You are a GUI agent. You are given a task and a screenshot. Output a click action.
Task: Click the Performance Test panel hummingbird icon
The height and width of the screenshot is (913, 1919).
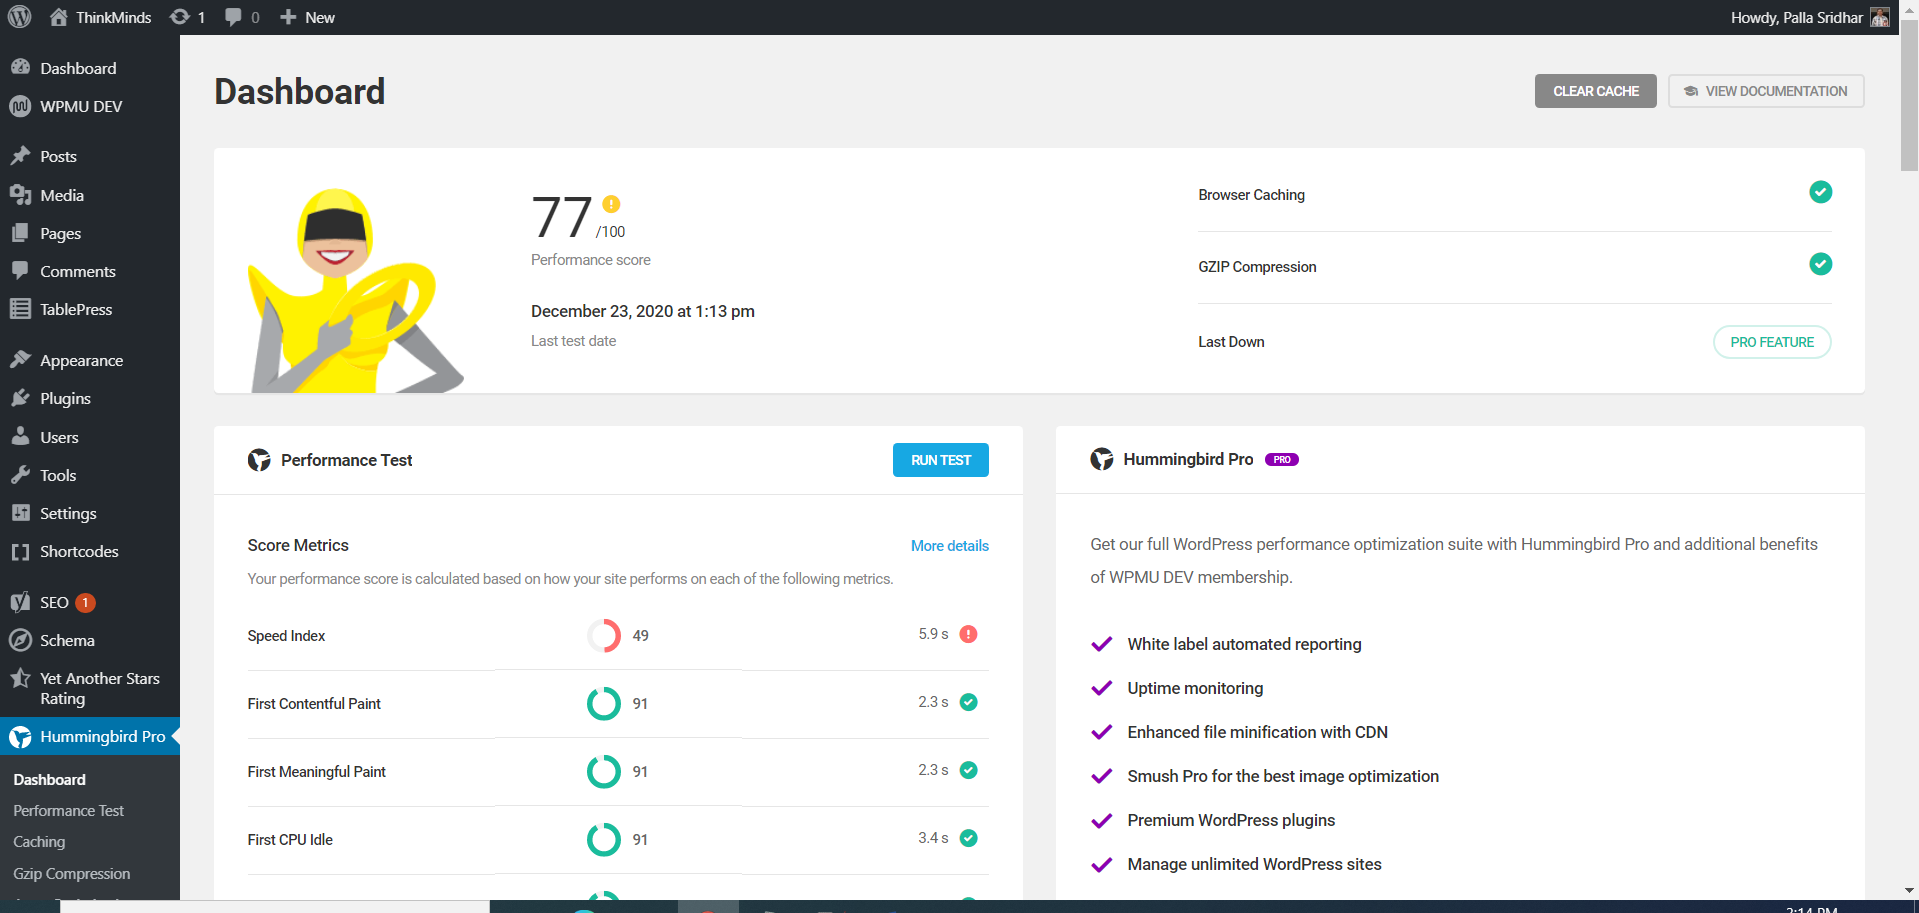pyautogui.click(x=259, y=460)
